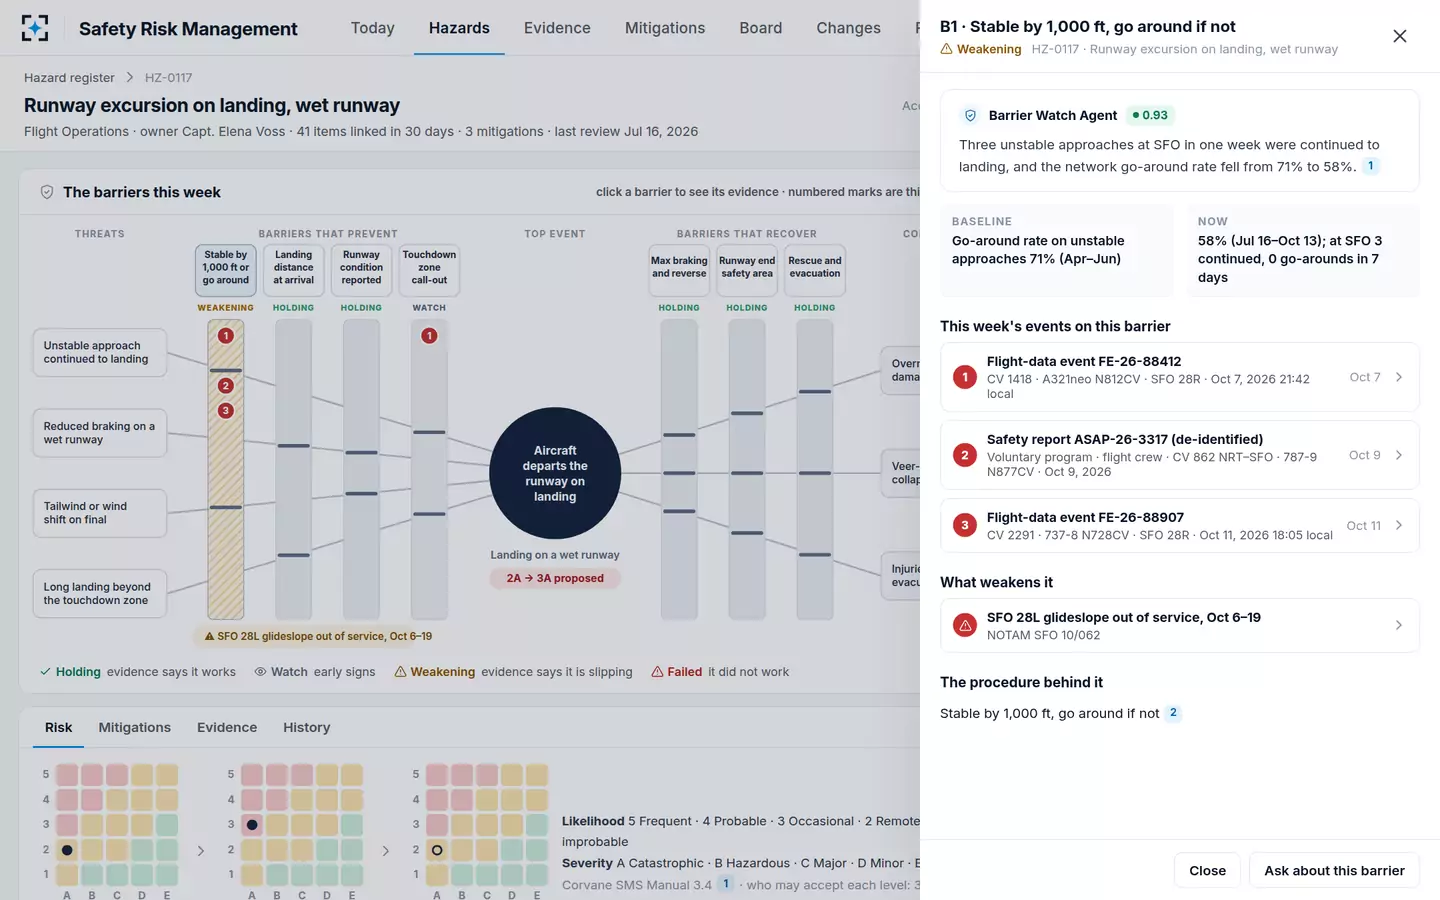Select the Stable by 1,000 ft or go around barrier
The width and height of the screenshot is (1440, 900).
click(226, 270)
